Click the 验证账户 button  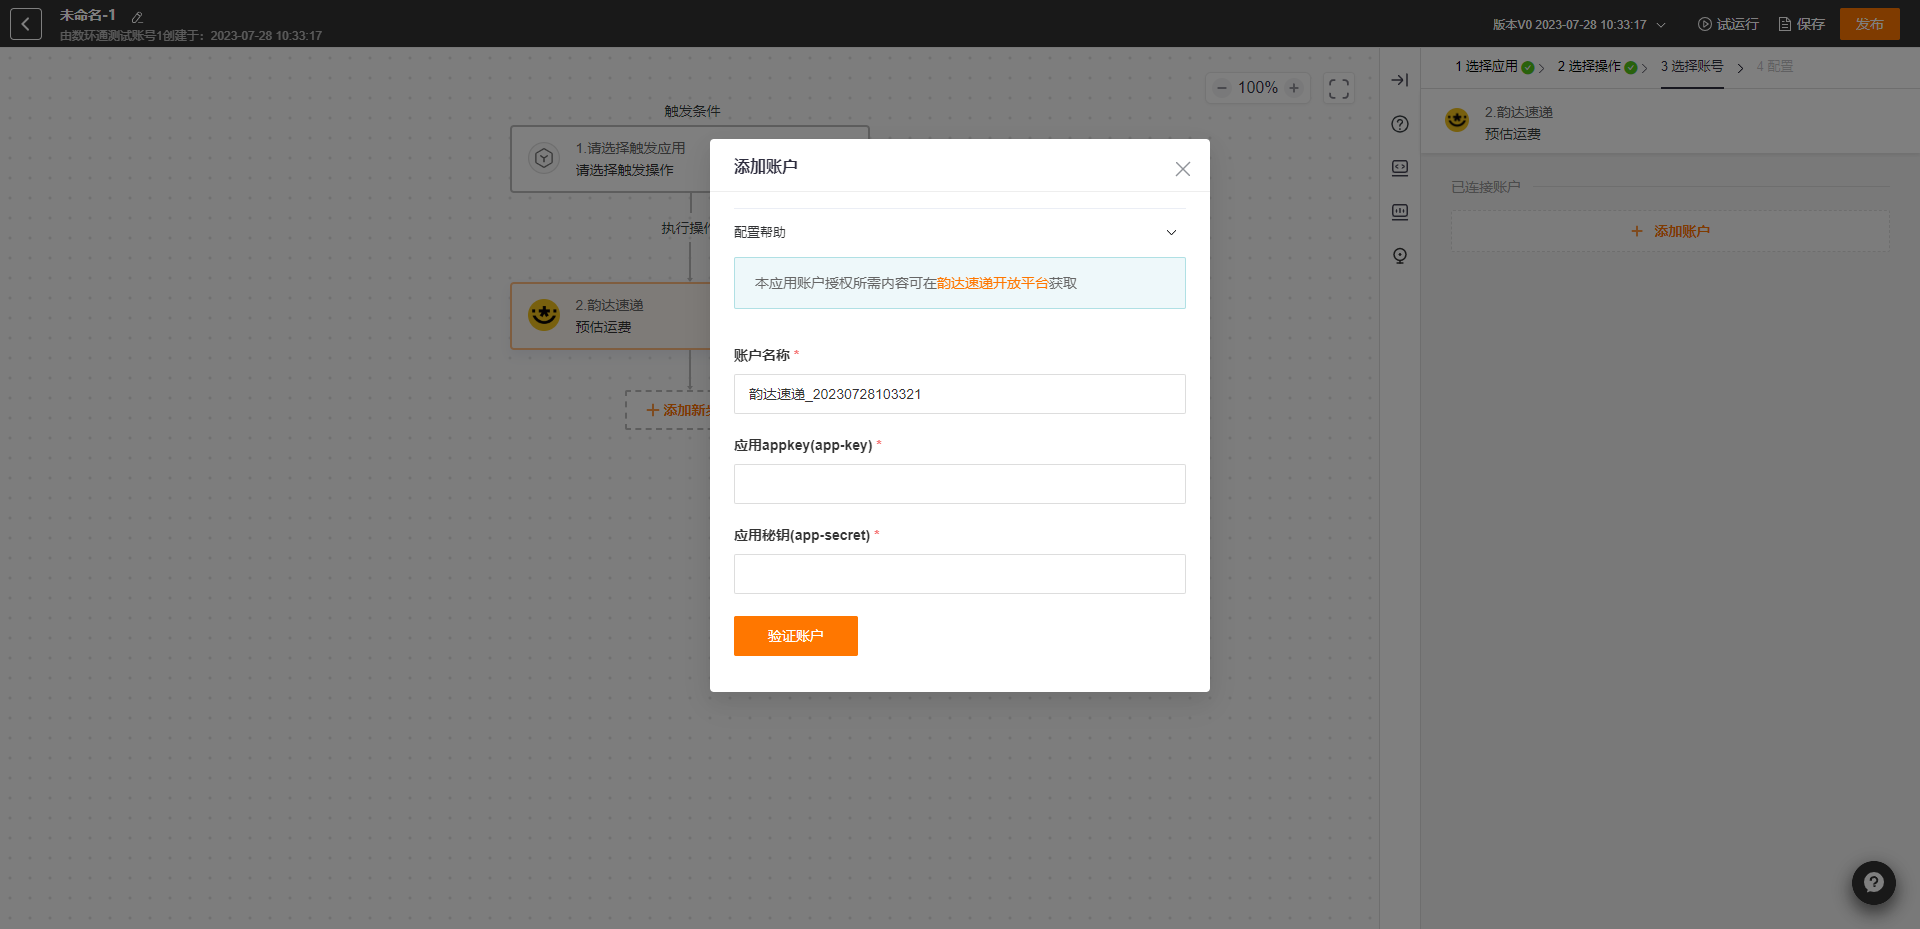point(796,636)
